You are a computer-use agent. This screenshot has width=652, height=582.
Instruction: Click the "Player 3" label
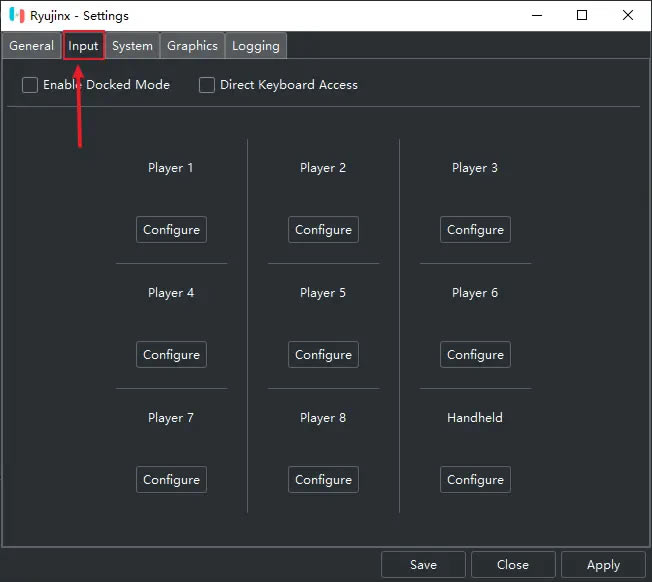[475, 168]
